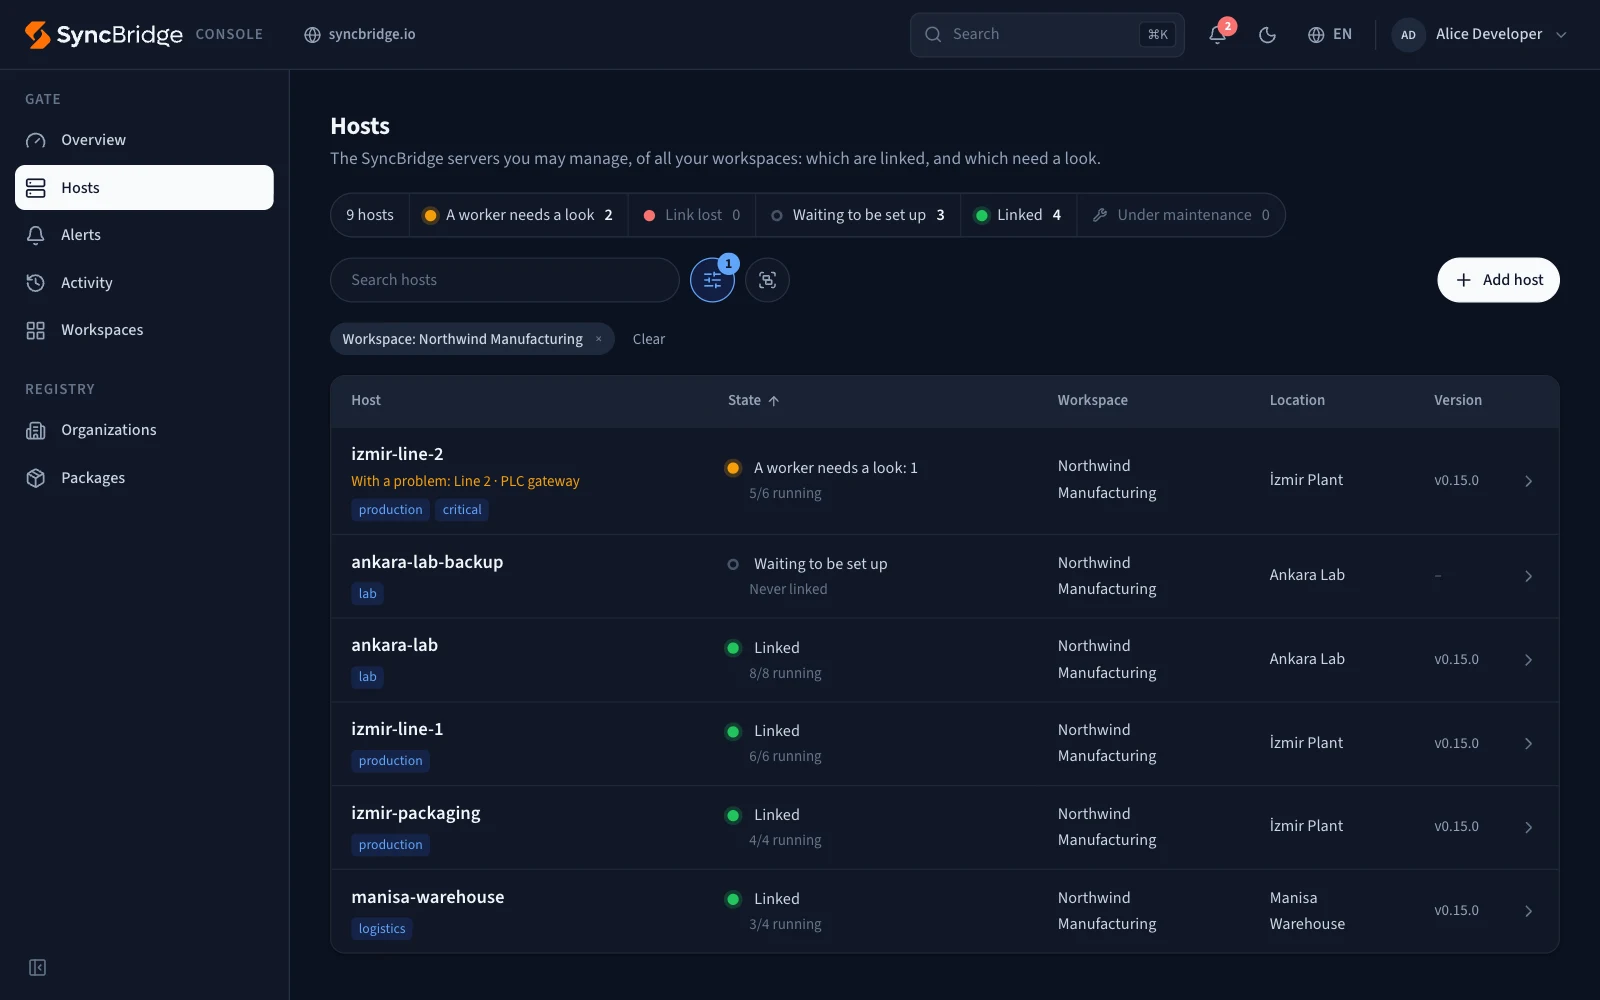Clear all active filters

tap(649, 339)
